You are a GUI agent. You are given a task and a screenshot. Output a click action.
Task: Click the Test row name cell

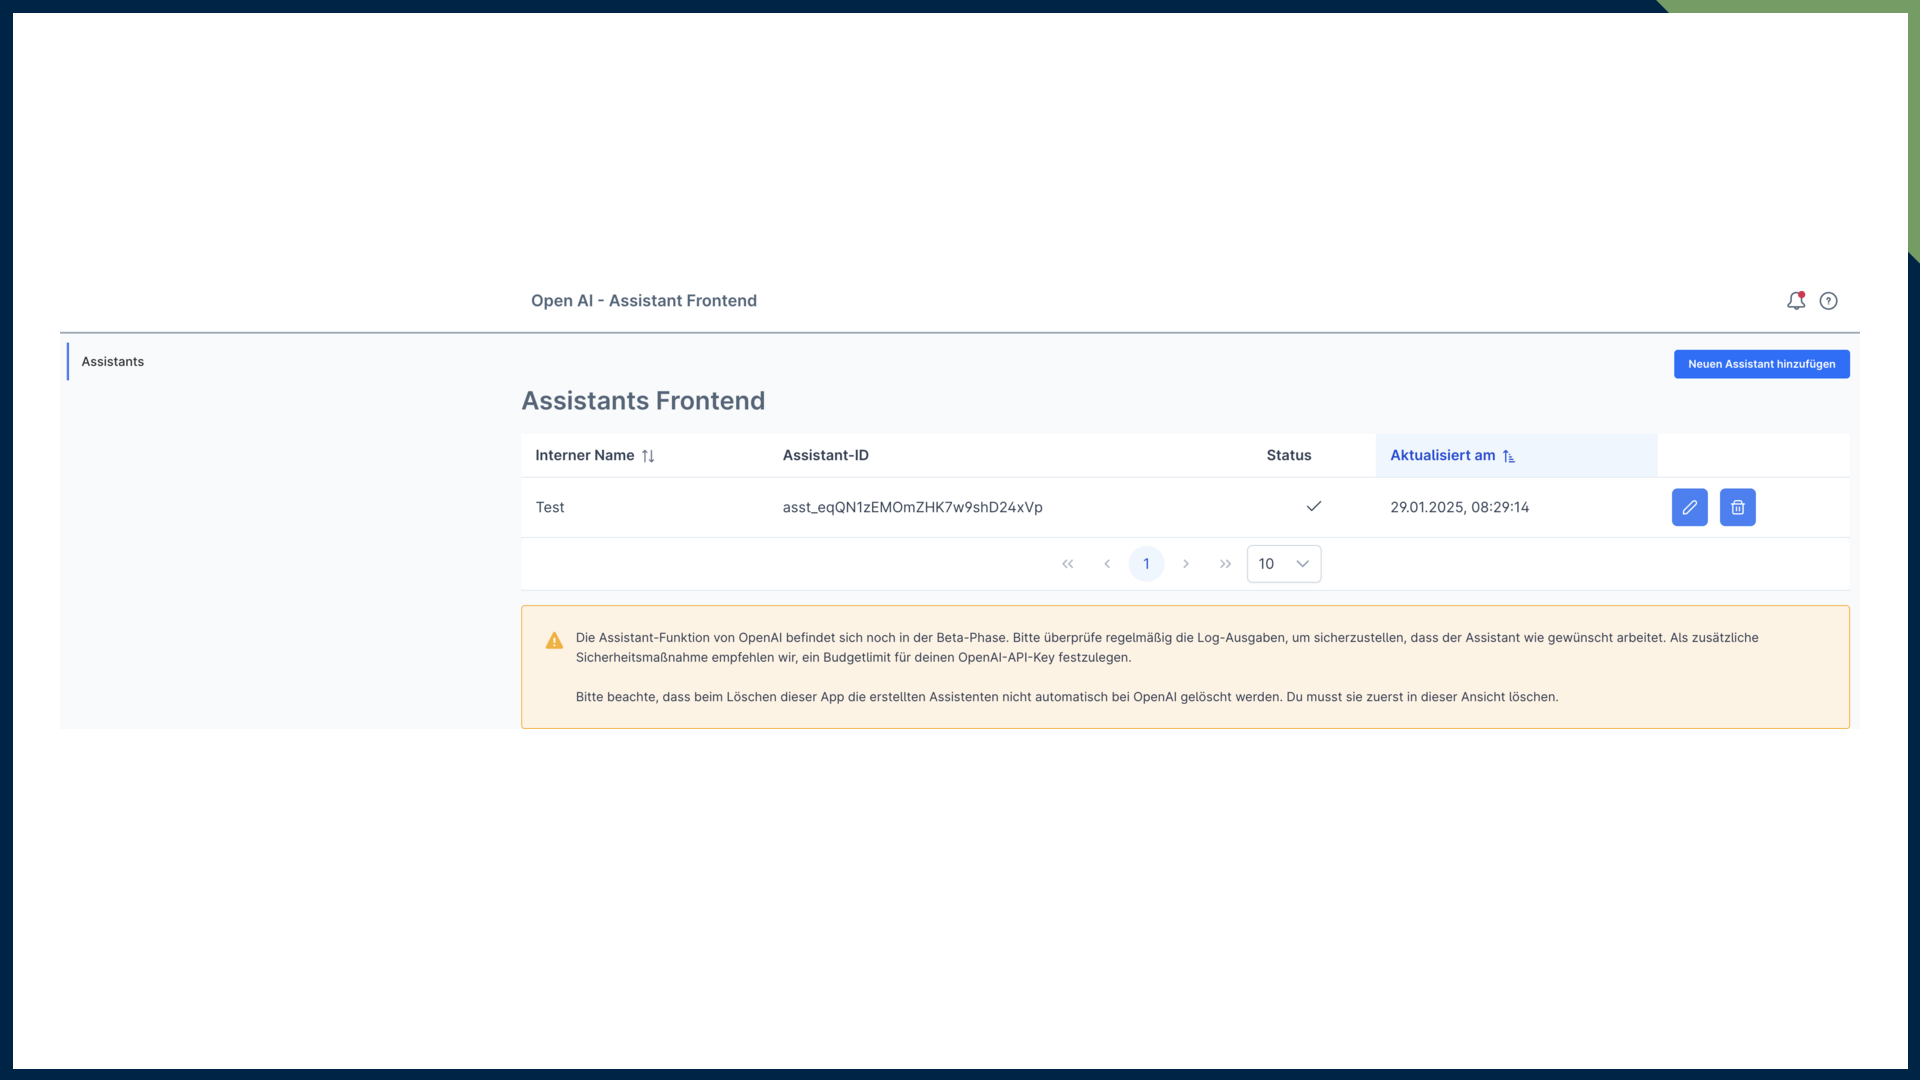point(550,508)
